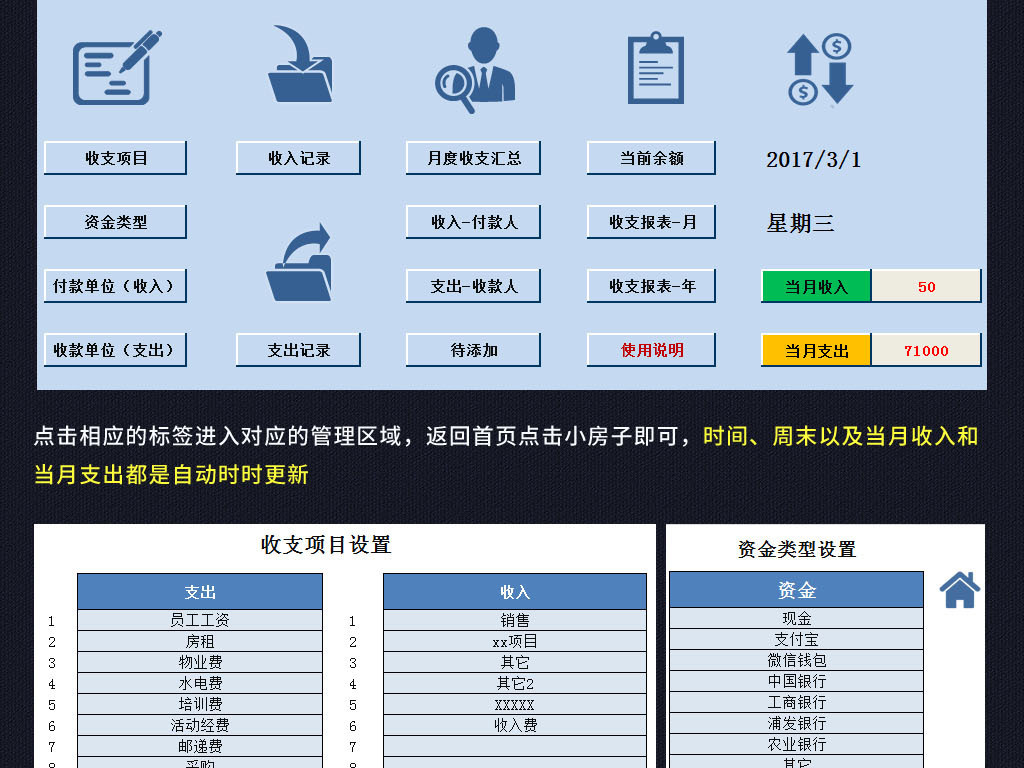Open the 收入记录 section
This screenshot has width=1024, height=768.
tap(298, 157)
